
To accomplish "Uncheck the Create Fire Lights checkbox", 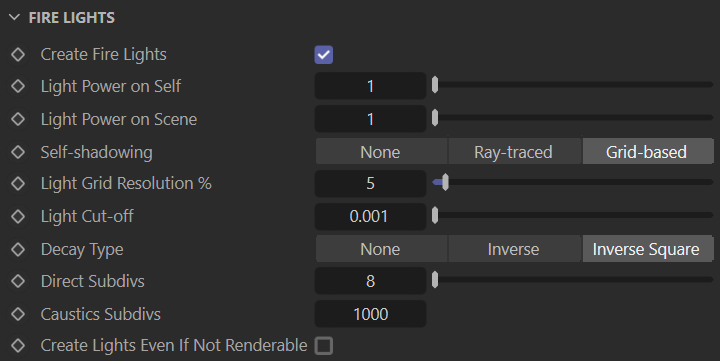I will coord(324,55).
